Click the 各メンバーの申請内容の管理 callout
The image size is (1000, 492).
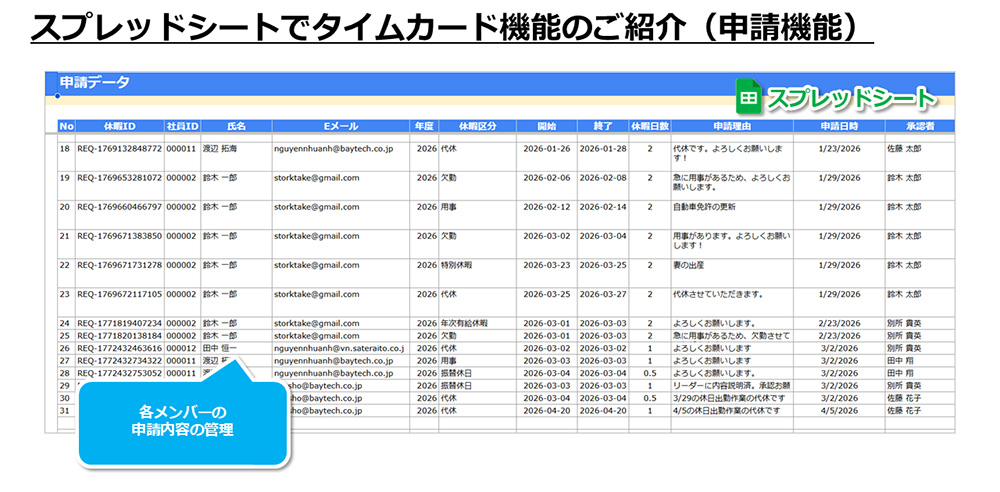(x=182, y=422)
